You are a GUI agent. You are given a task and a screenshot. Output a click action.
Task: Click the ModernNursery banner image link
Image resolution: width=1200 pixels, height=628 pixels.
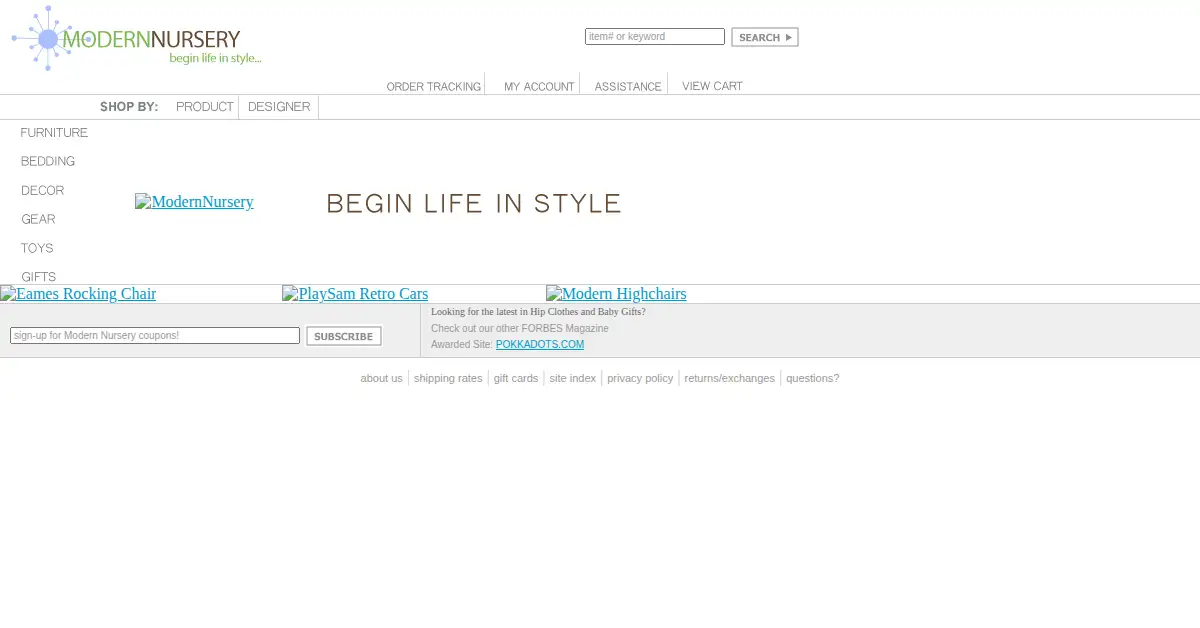(x=194, y=202)
